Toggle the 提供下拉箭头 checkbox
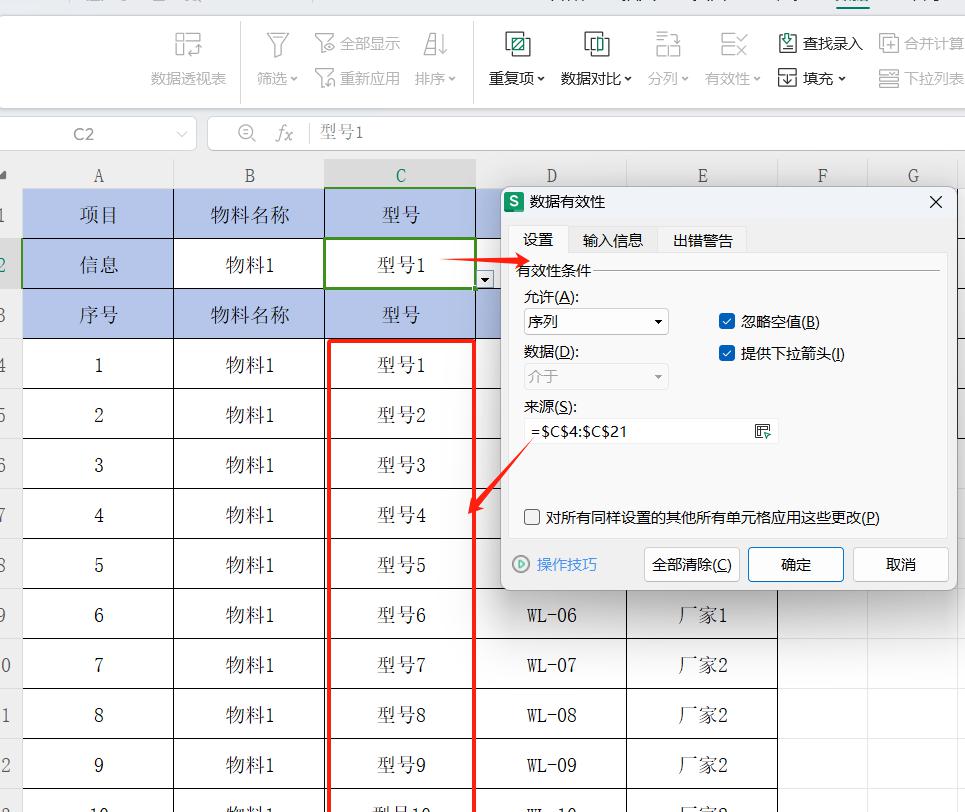 (727, 353)
